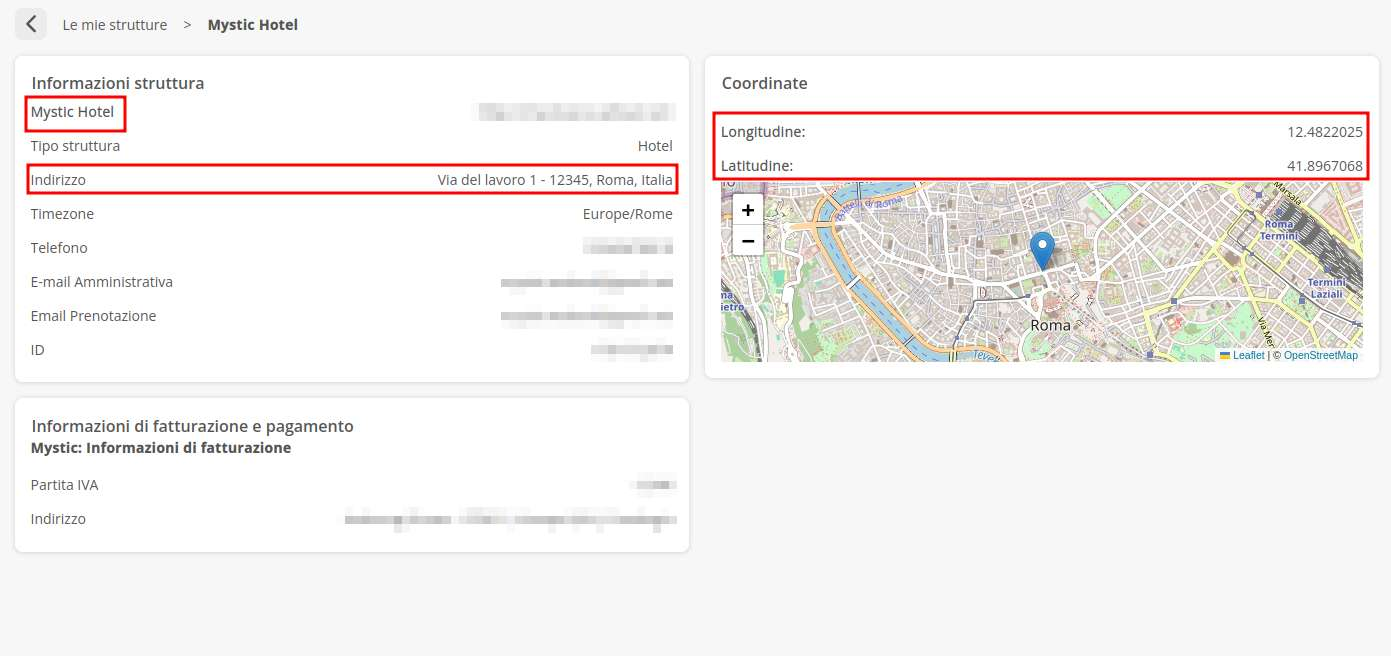Click the Via del lavoro address value
The width and height of the screenshot is (1391, 656).
click(555, 180)
